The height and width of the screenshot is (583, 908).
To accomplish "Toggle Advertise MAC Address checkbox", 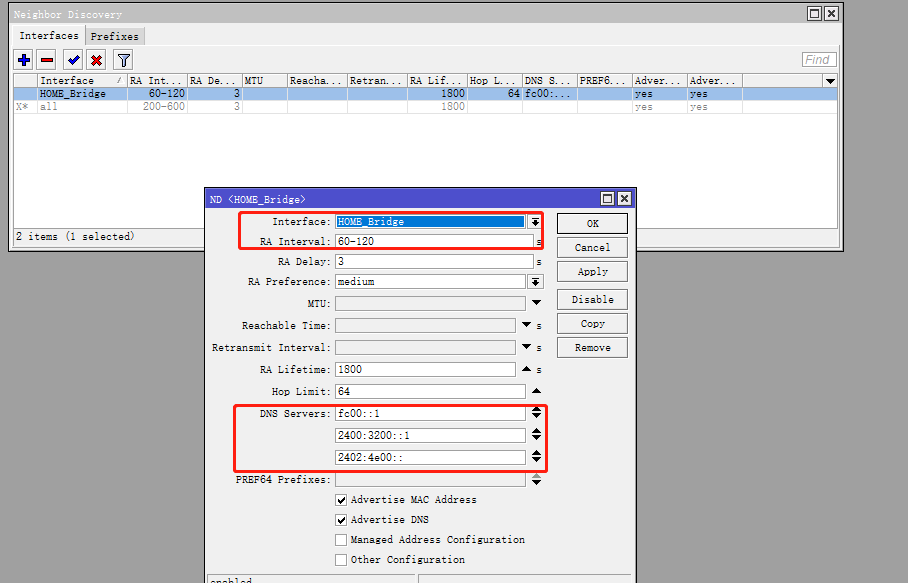I will pyautogui.click(x=341, y=500).
